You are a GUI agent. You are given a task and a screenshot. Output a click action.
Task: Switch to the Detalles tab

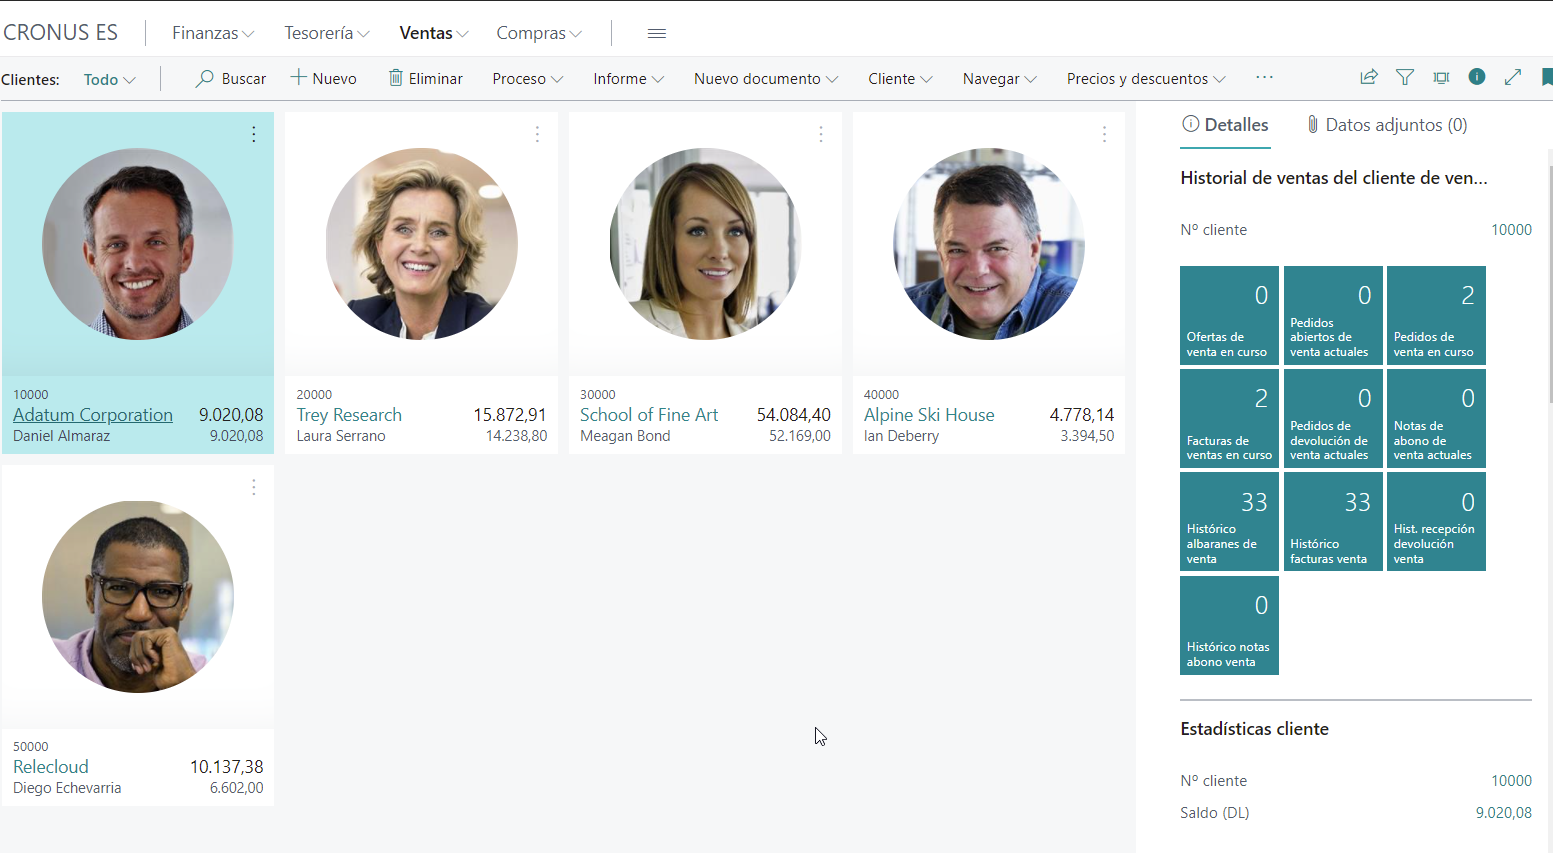point(1225,125)
